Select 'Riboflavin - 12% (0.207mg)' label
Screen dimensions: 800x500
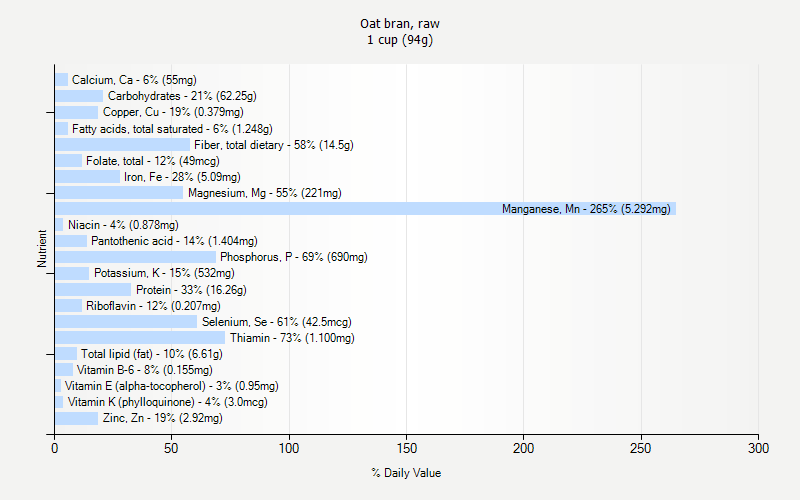(153, 306)
